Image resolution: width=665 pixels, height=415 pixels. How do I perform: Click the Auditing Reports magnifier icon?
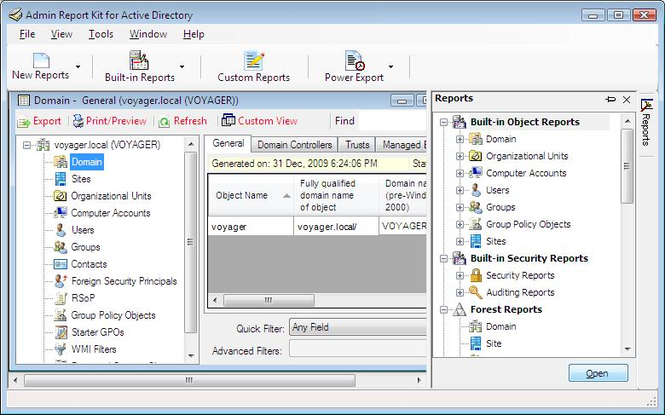click(x=475, y=292)
